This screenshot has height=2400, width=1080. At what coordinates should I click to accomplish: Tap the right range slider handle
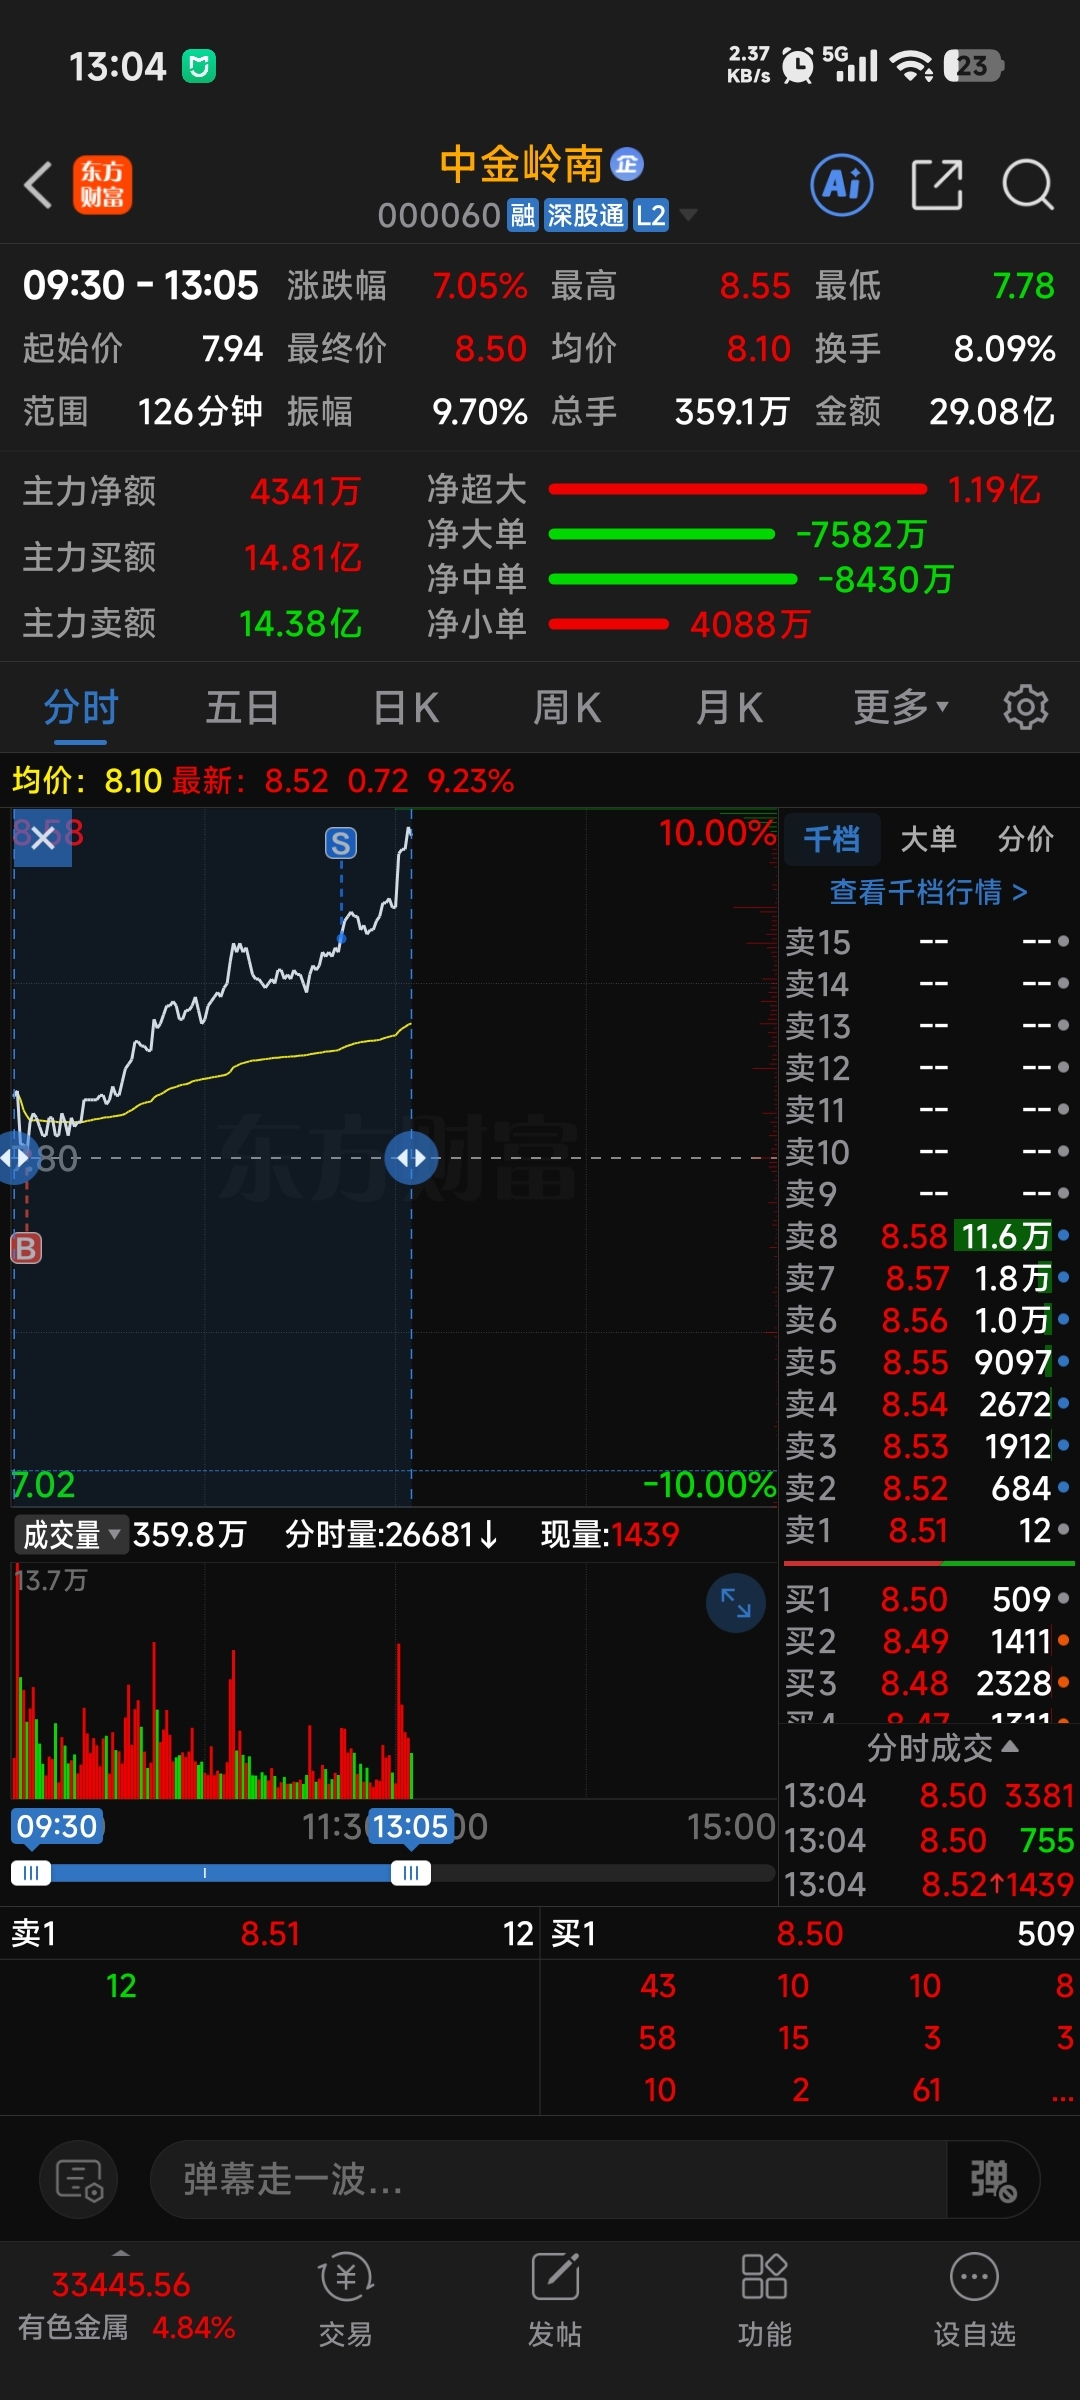pyautogui.click(x=410, y=1873)
